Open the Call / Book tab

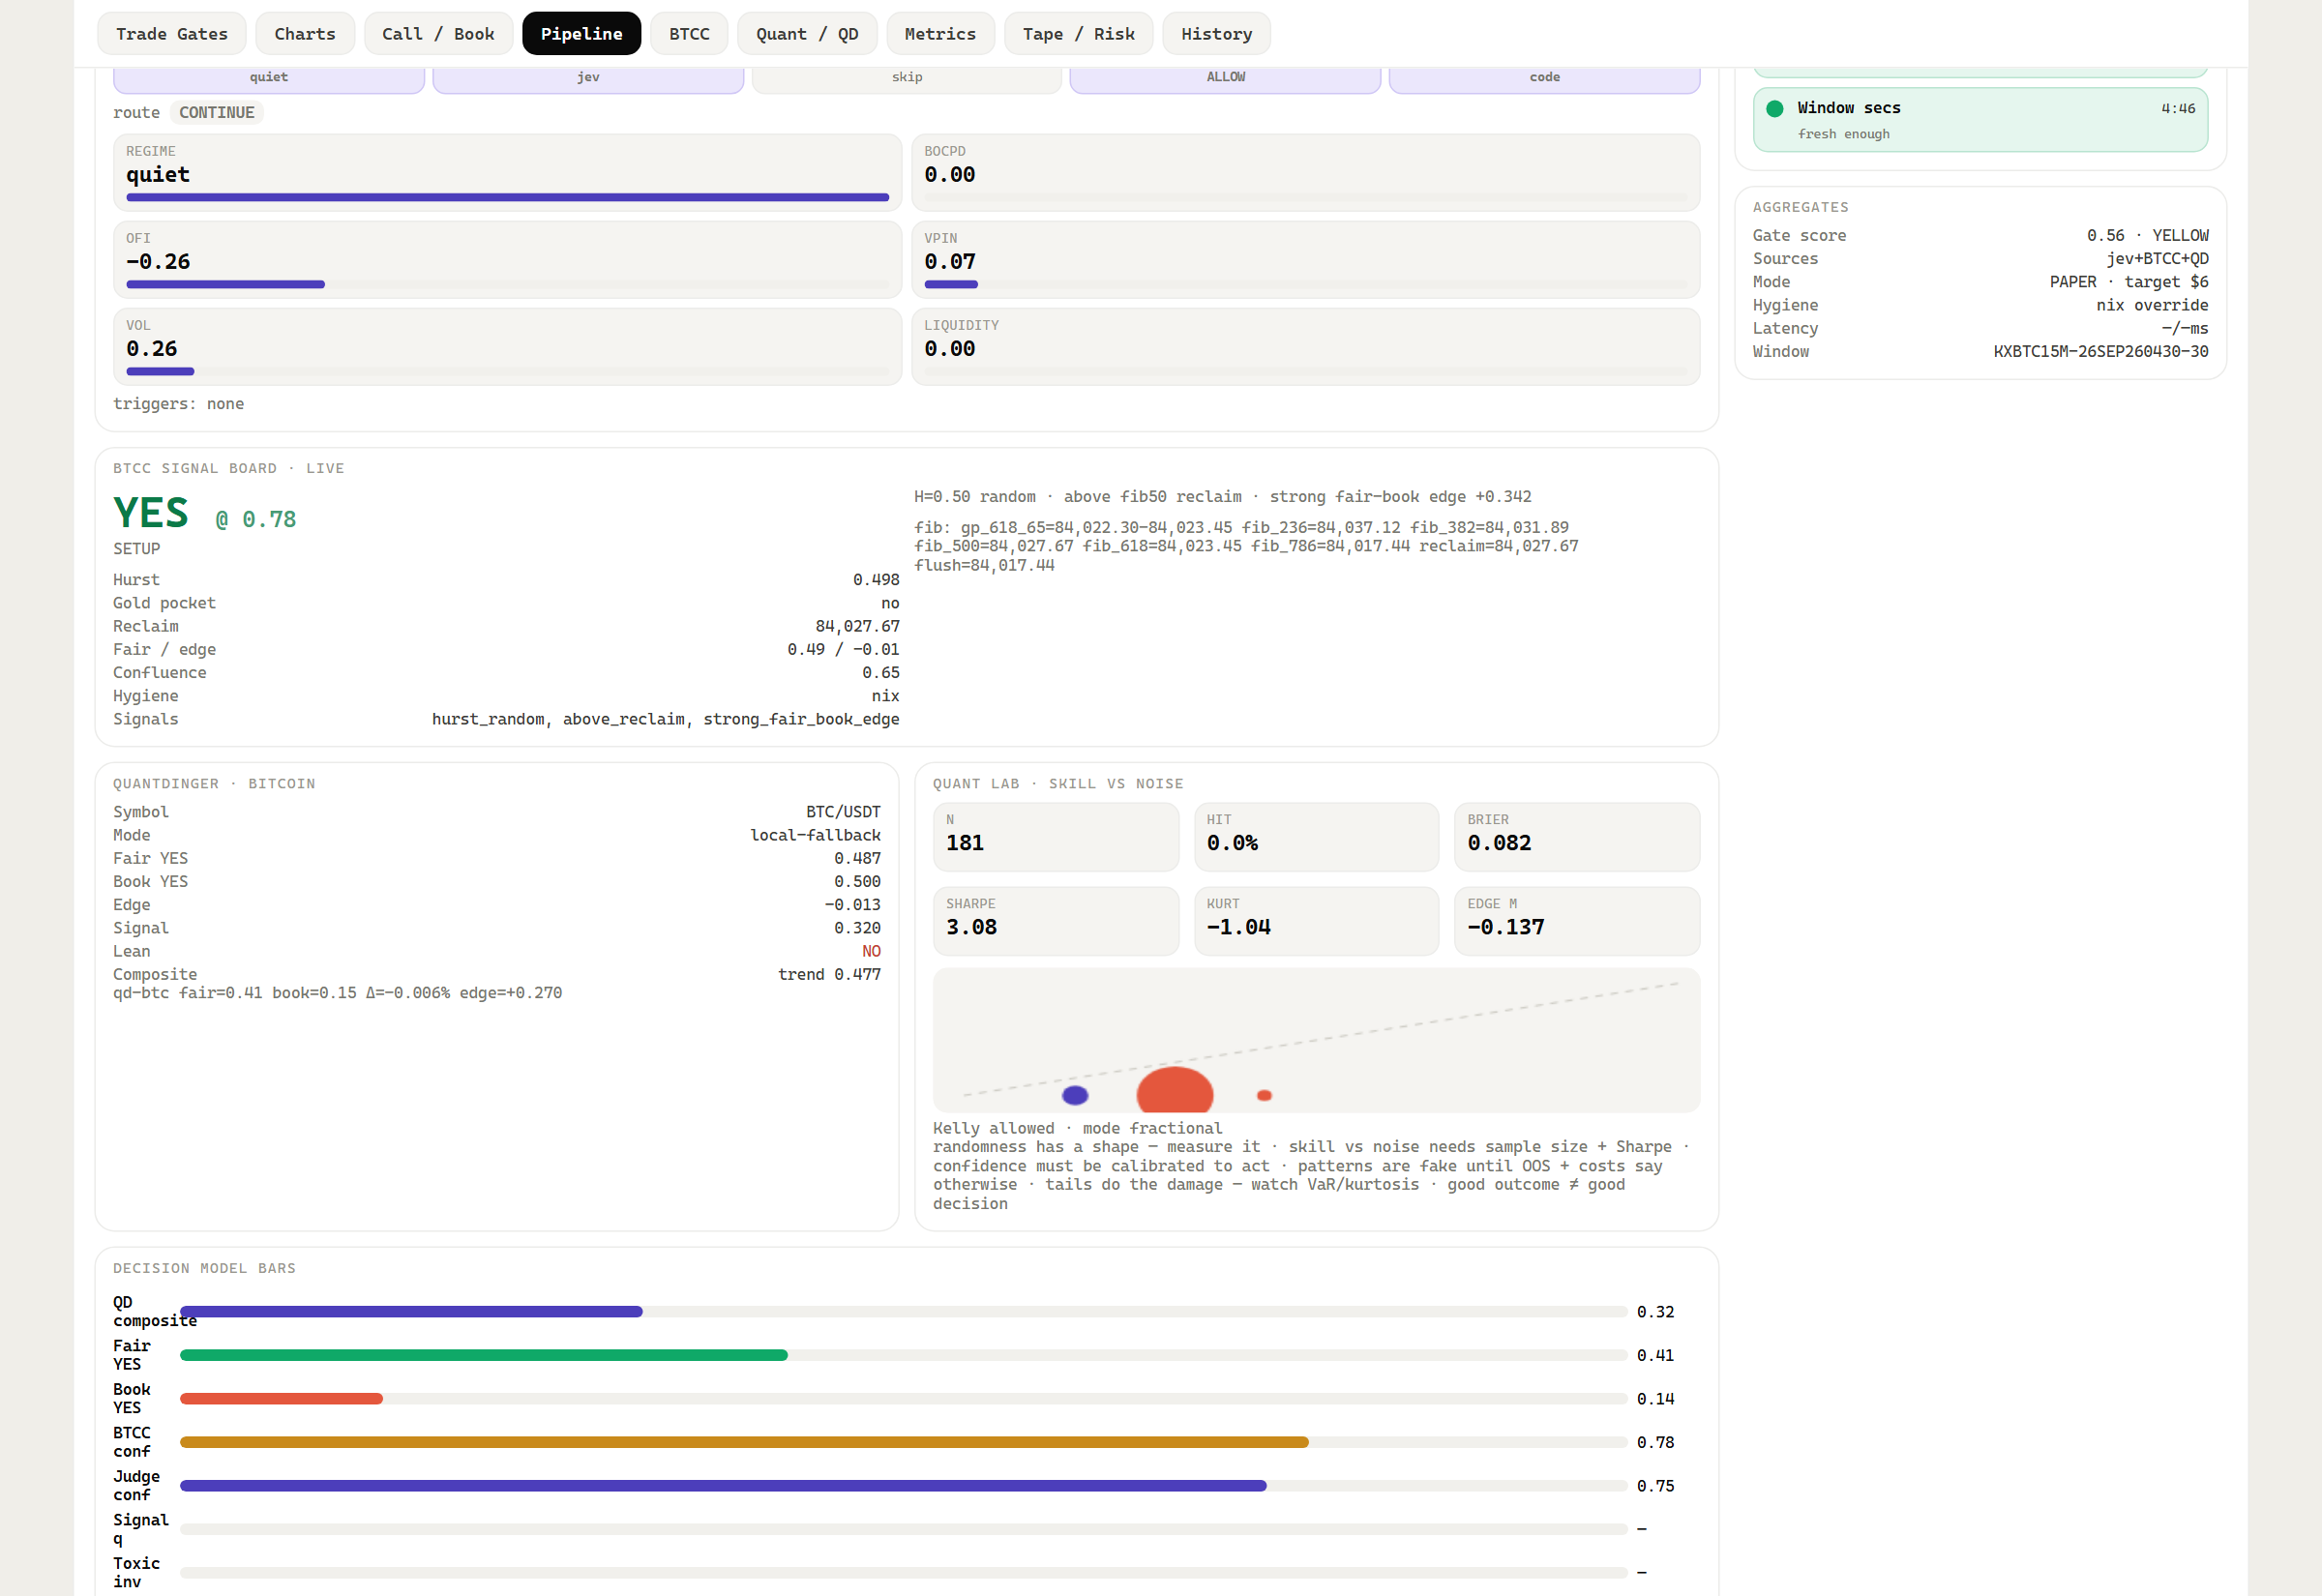(438, 34)
